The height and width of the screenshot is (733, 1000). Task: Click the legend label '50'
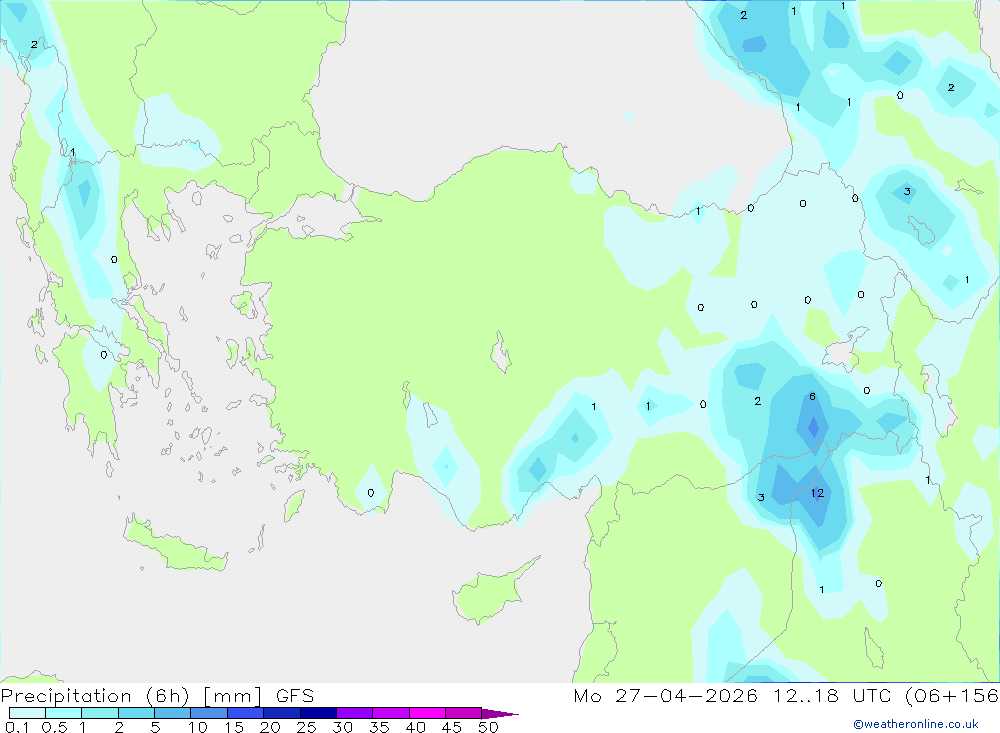click(x=488, y=727)
